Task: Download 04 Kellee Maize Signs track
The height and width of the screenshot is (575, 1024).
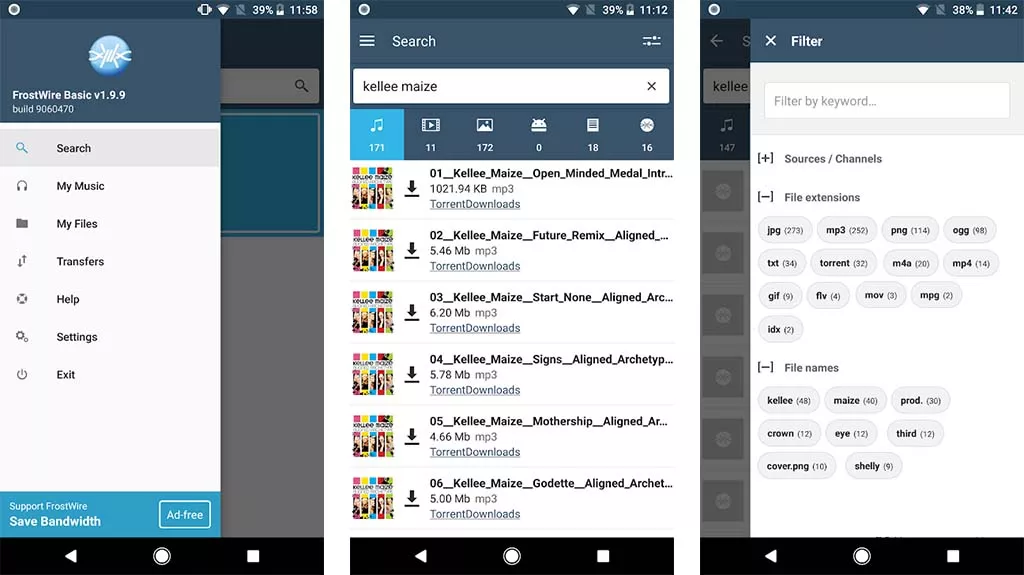Action: pos(411,375)
